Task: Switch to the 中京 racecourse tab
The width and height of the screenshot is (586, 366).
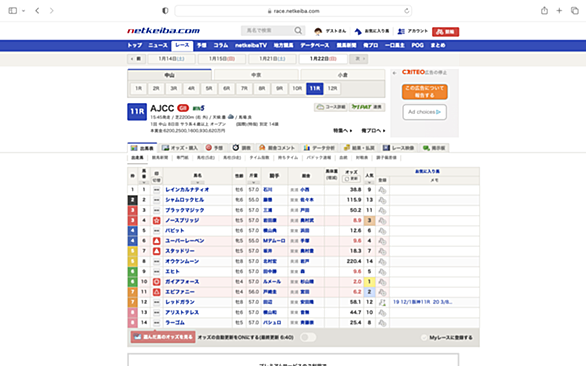Action: coord(256,75)
